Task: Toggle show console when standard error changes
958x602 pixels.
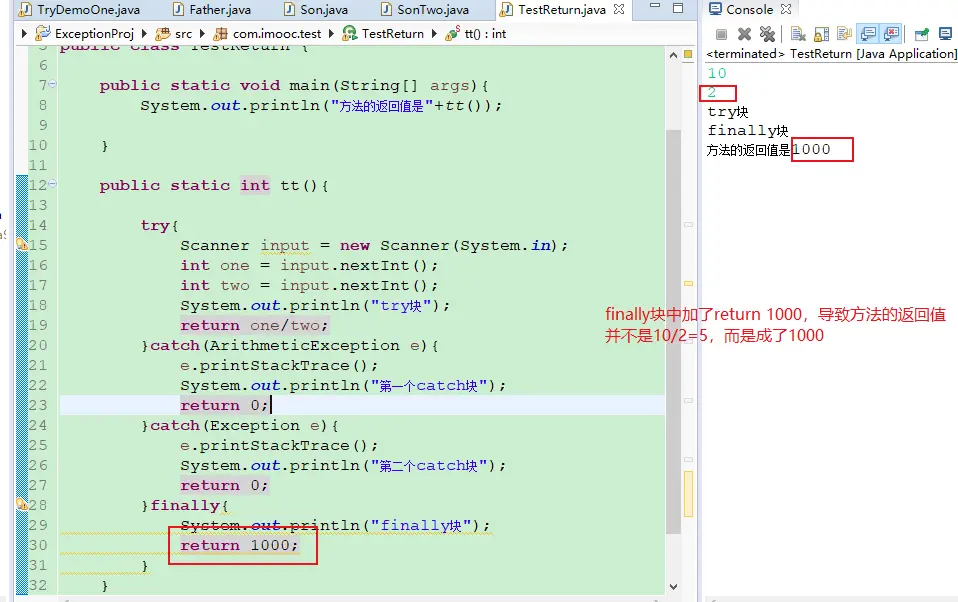Action: [891, 34]
